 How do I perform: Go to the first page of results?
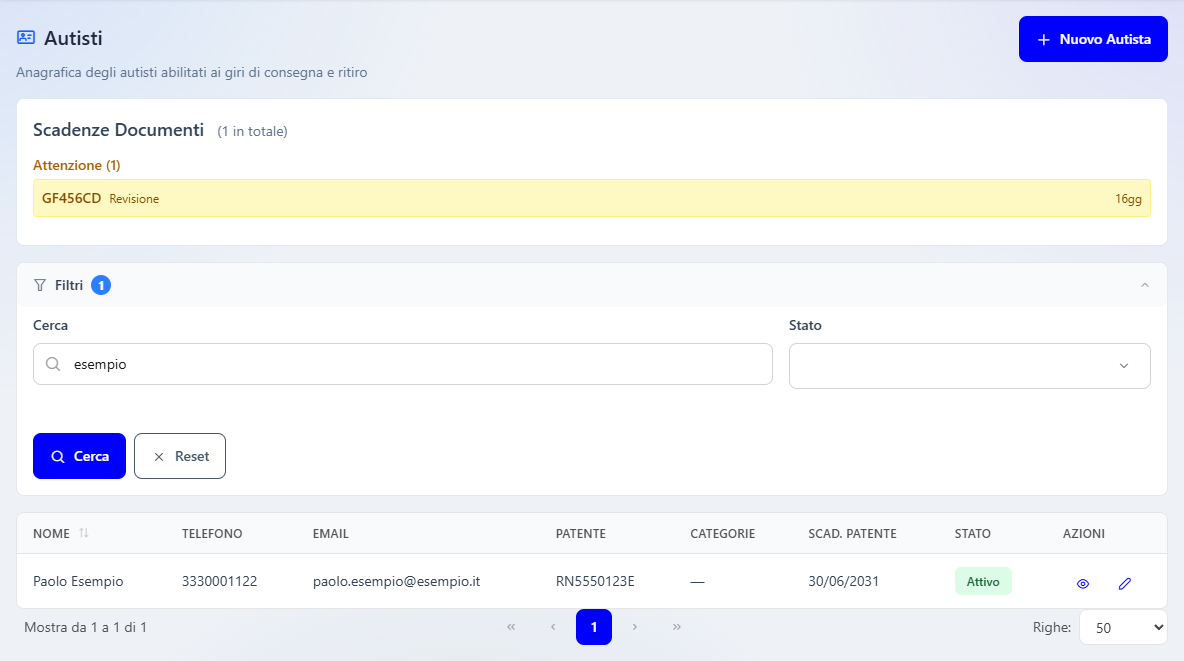click(x=511, y=627)
